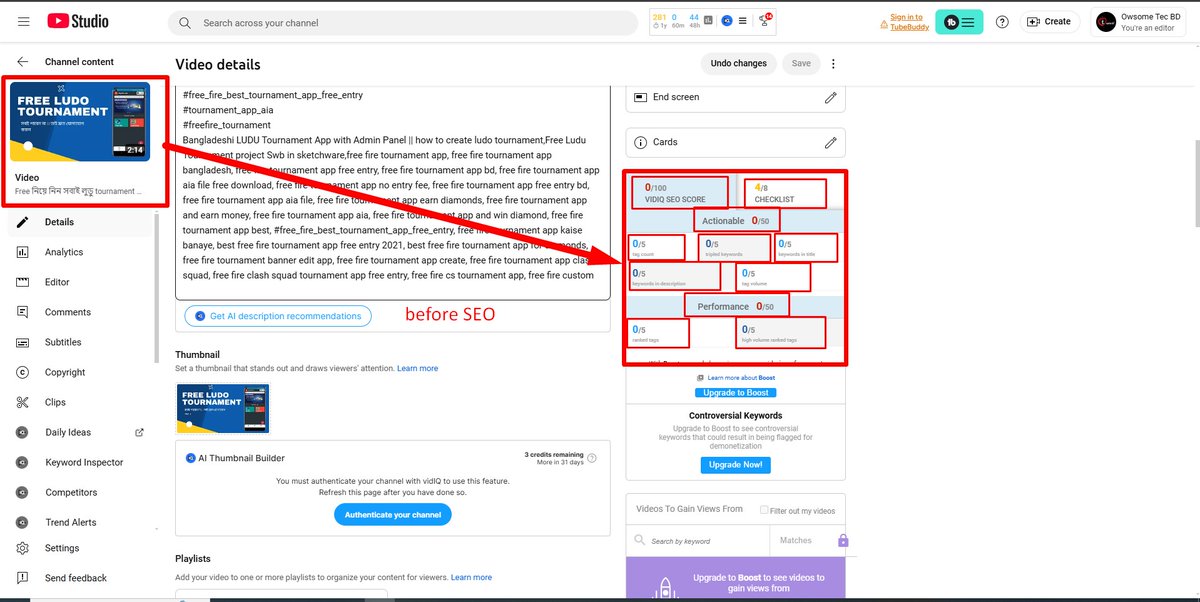Click the search magnifier icon in top bar
This screenshot has height=602, width=1200.
click(x=185, y=22)
